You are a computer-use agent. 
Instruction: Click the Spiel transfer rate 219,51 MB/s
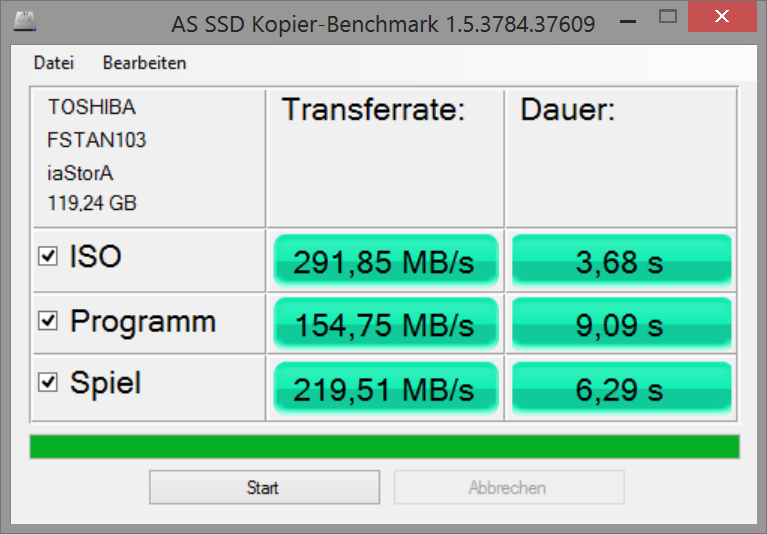point(385,387)
